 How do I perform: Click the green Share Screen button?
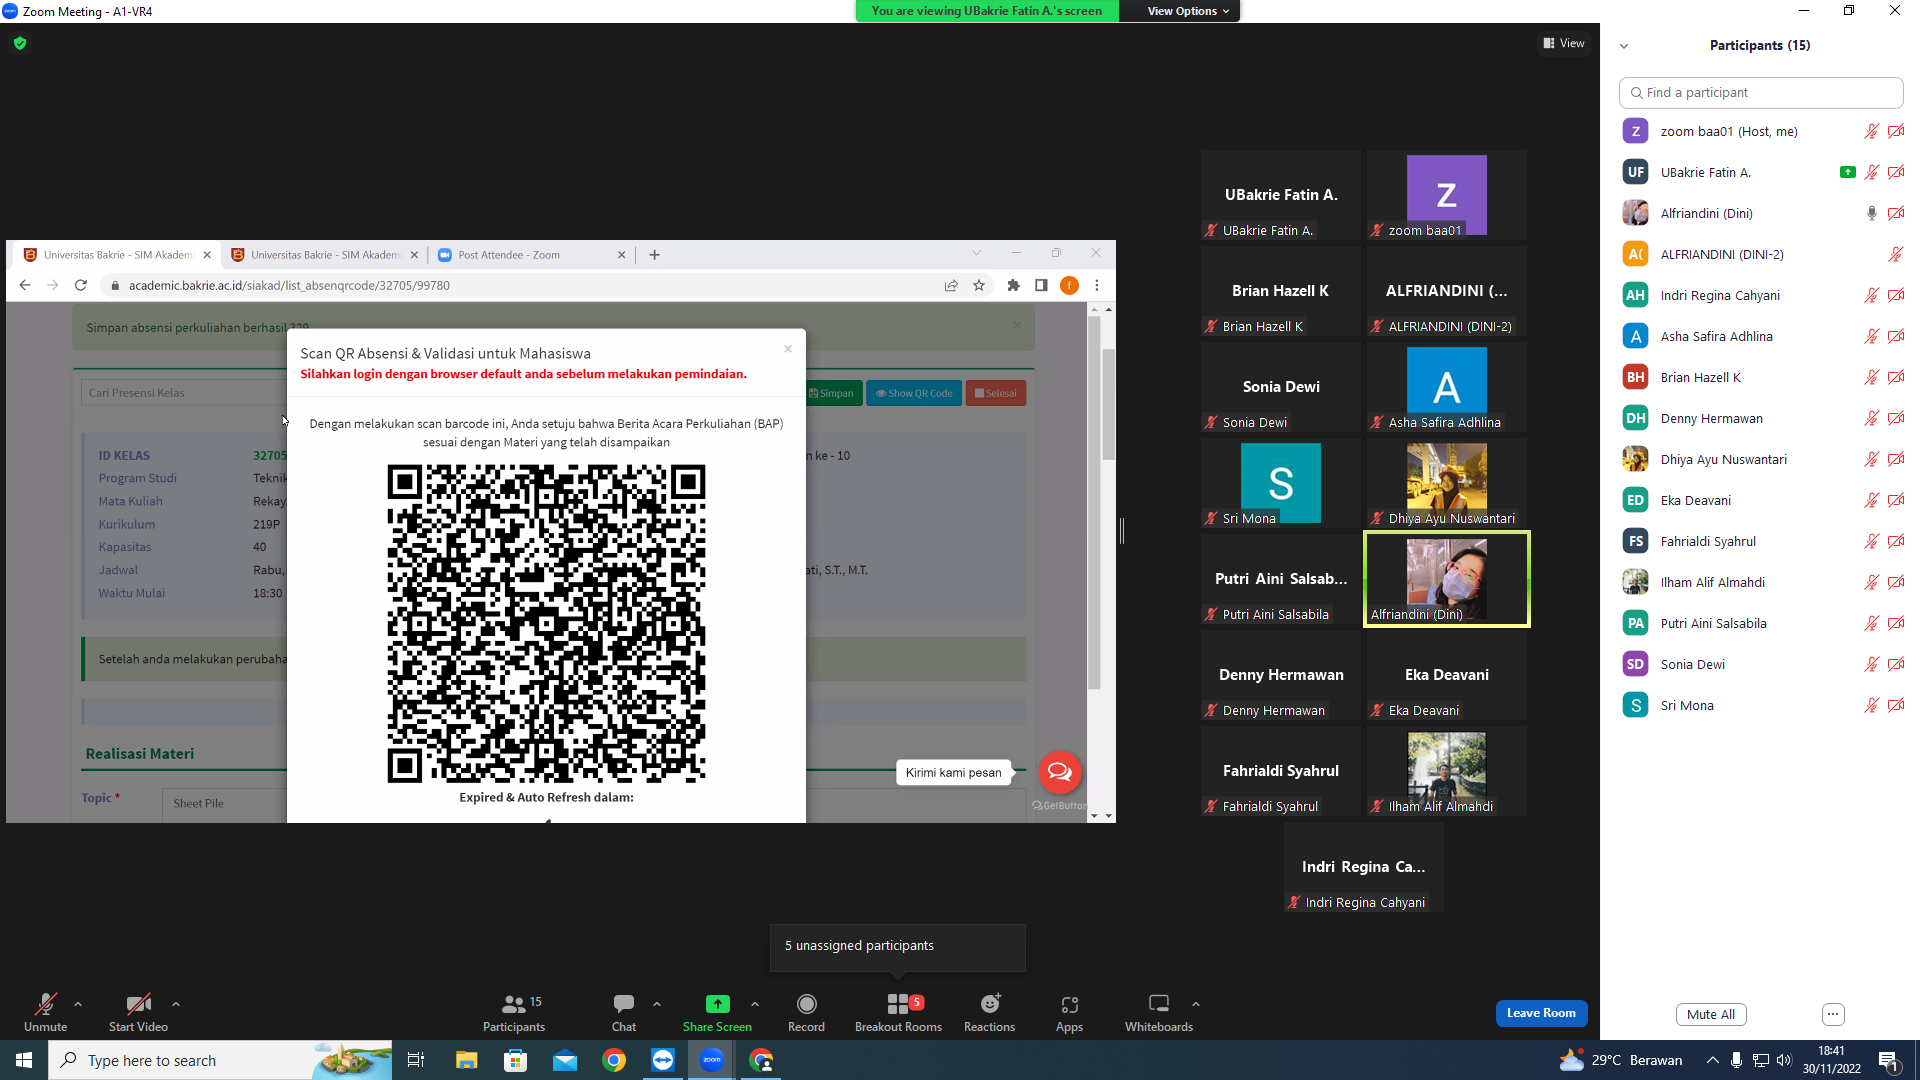[x=717, y=1012]
